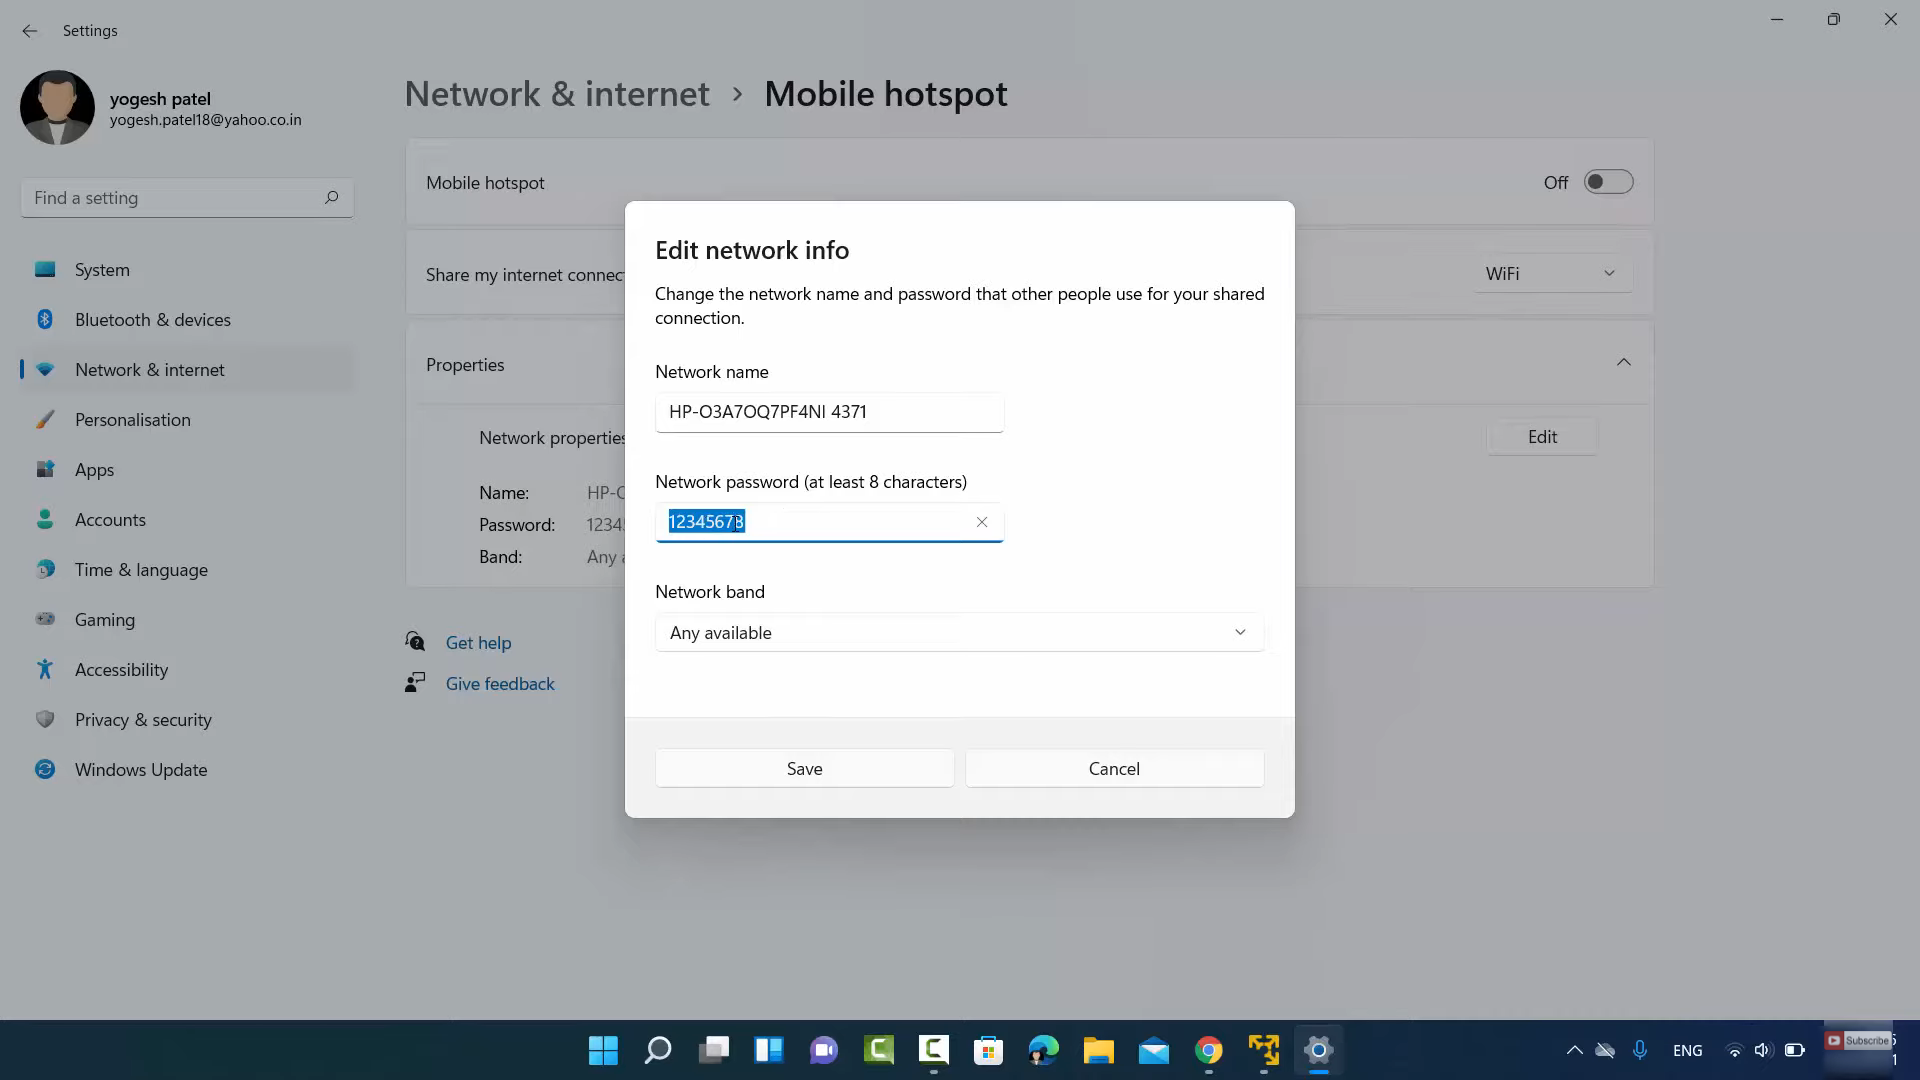Open WiFi connection sharing dropdown

[1551, 274]
